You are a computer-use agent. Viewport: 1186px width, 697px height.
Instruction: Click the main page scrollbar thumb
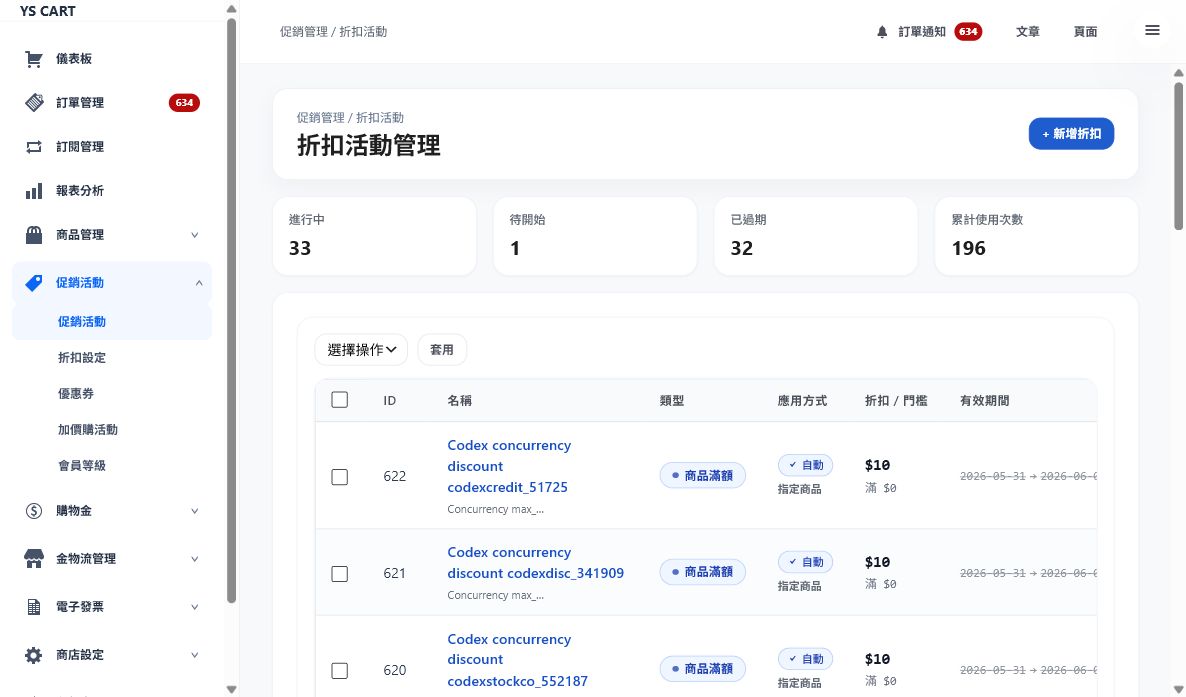(1178, 154)
